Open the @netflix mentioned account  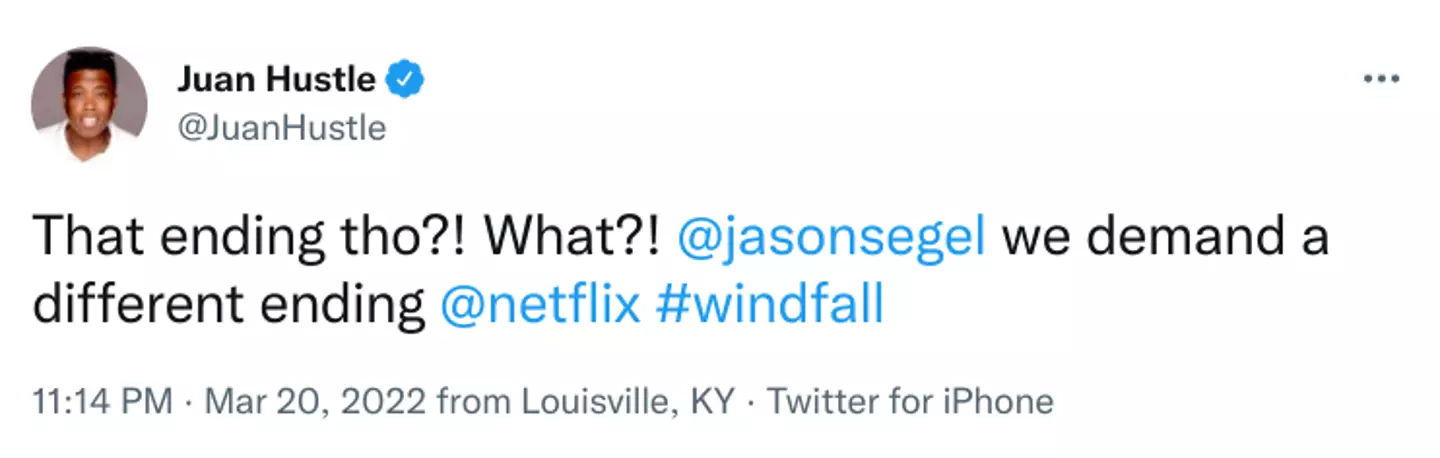pyautogui.click(x=540, y=305)
